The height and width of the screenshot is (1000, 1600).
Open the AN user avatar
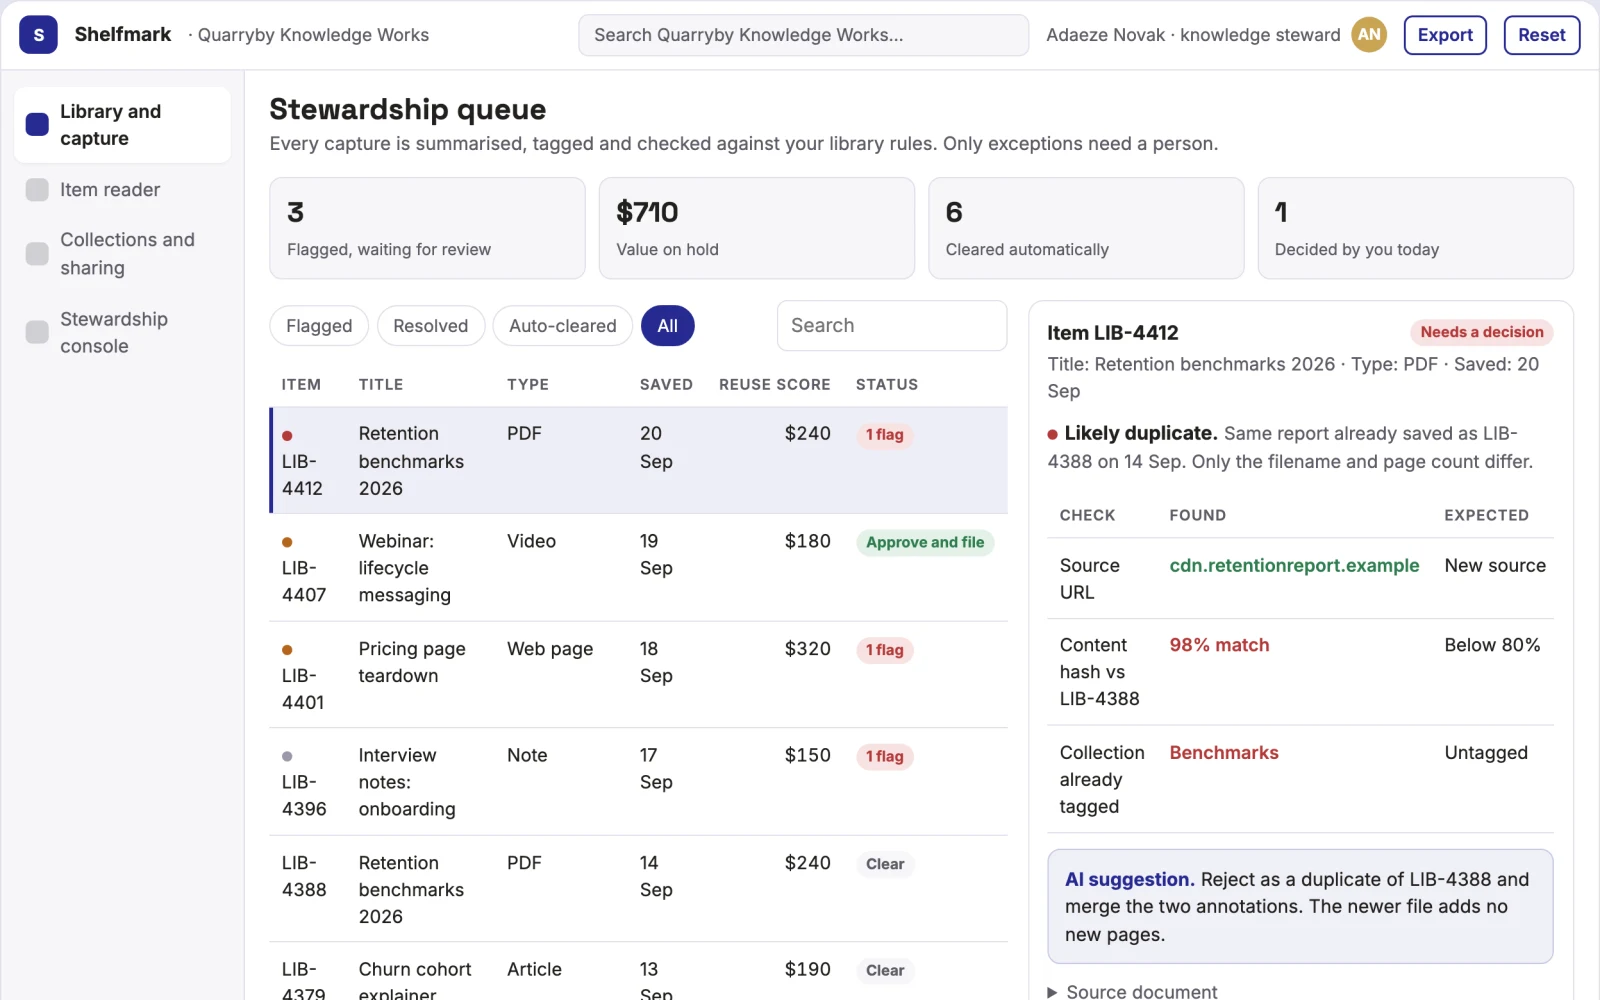coord(1369,35)
